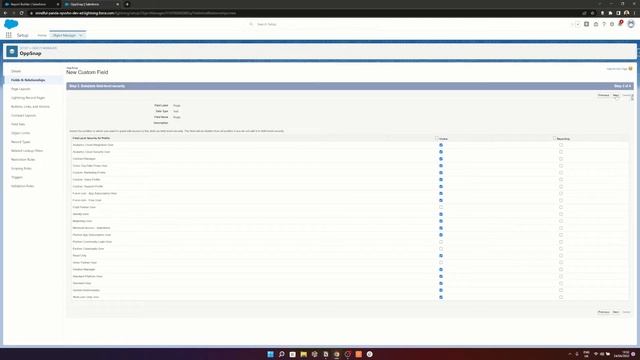Click the top Next button
This screenshot has width=640, height=360.
616,96
